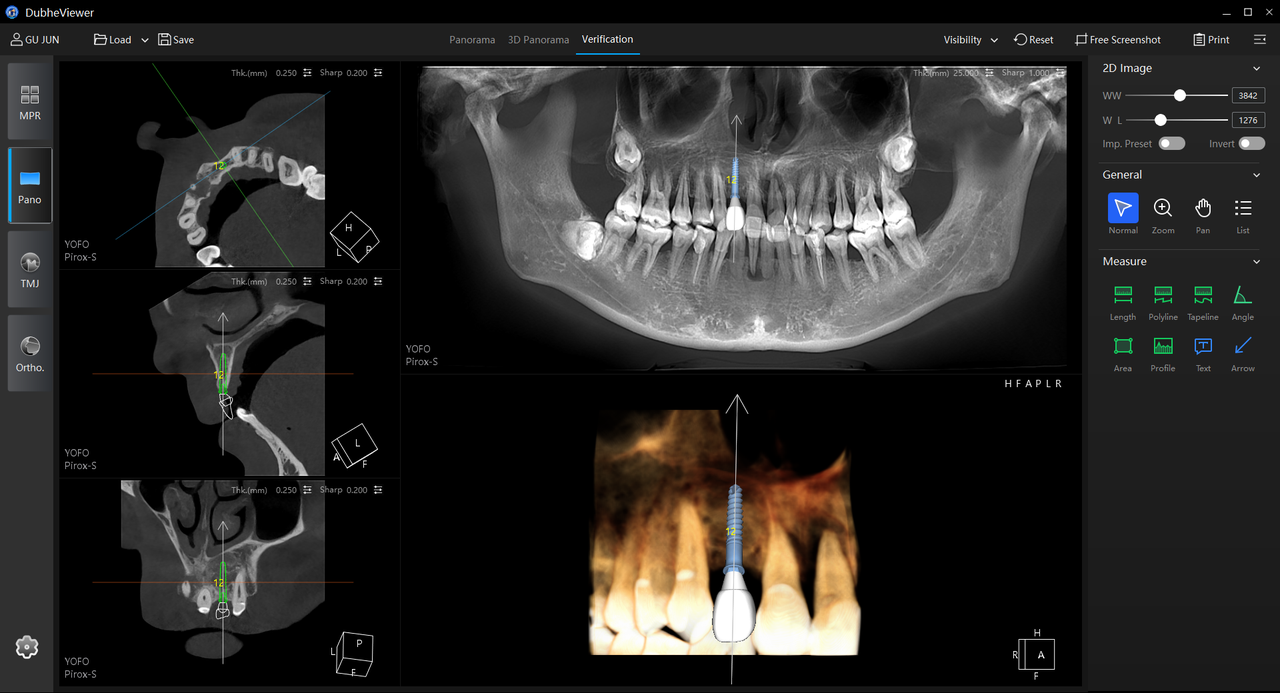This screenshot has width=1280, height=693.
Task: Select the Tapeline measure tool
Action: coord(1203,295)
